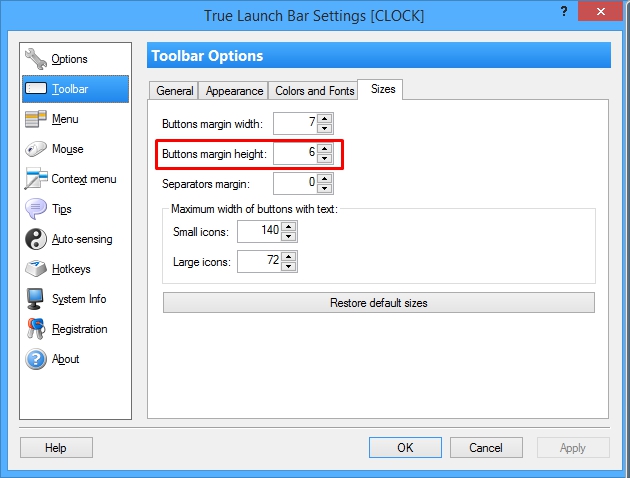The height and width of the screenshot is (478, 630).
Task: Decrease Small icons maximum width
Action: [289, 237]
